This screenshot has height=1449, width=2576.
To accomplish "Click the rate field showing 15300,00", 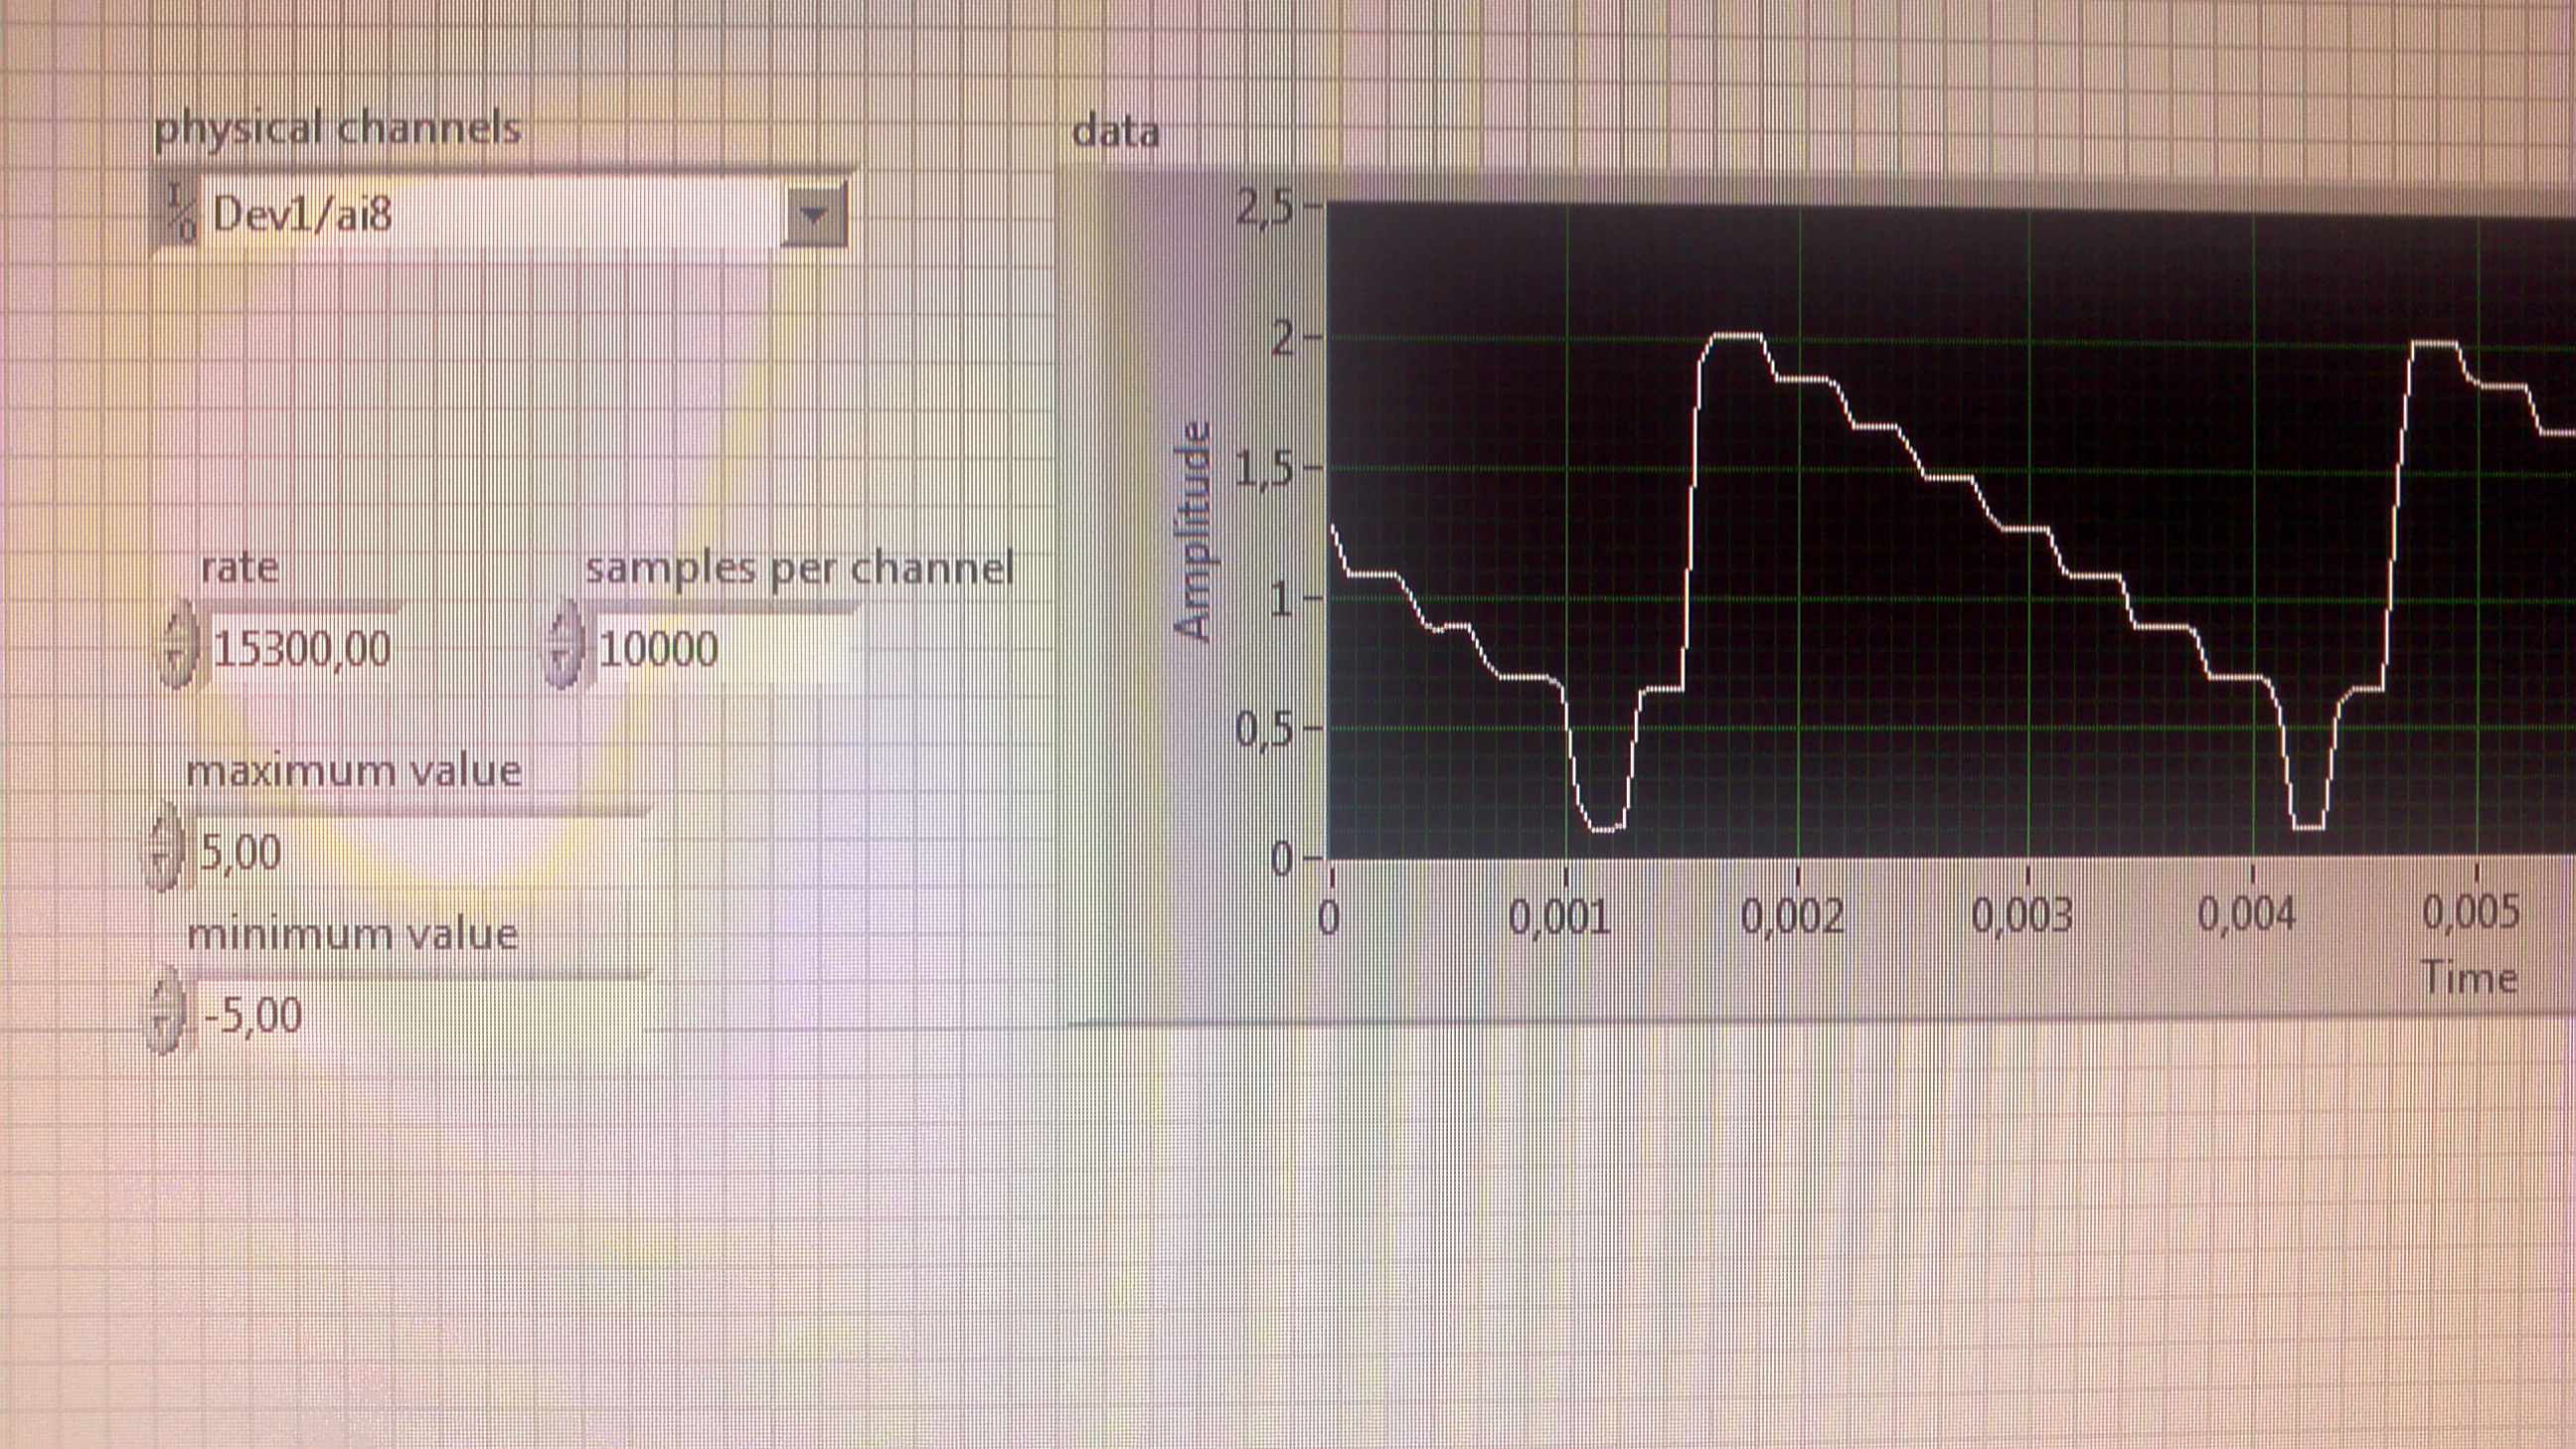I will pyautogui.click(x=302, y=650).
